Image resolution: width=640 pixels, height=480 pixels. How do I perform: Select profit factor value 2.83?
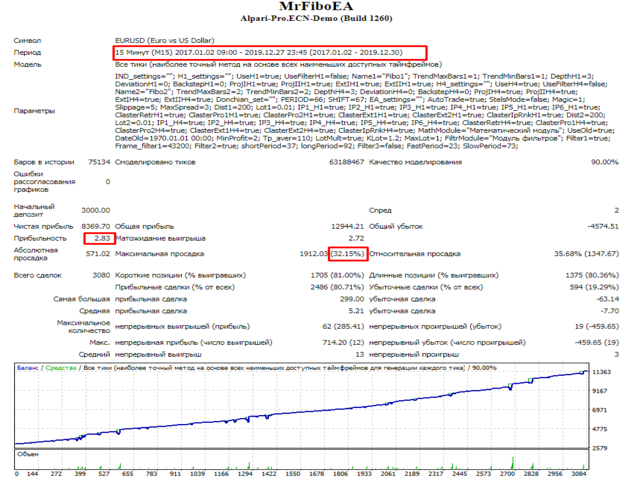102,238
